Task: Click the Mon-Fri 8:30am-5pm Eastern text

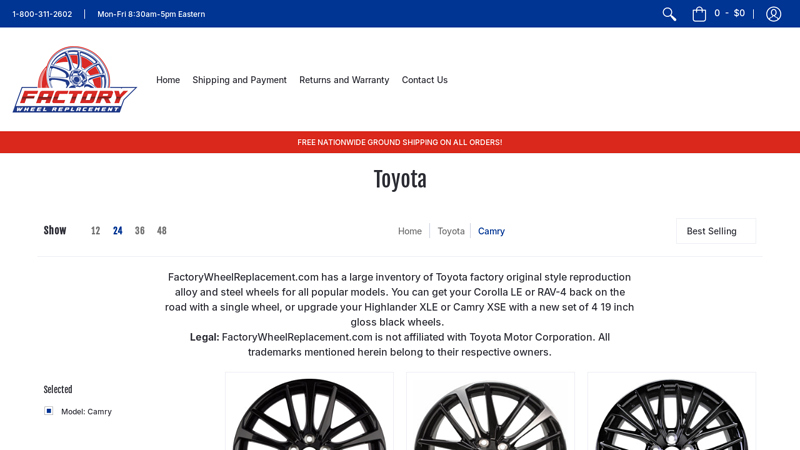Action: pyautogui.click(x=151, y=14)
